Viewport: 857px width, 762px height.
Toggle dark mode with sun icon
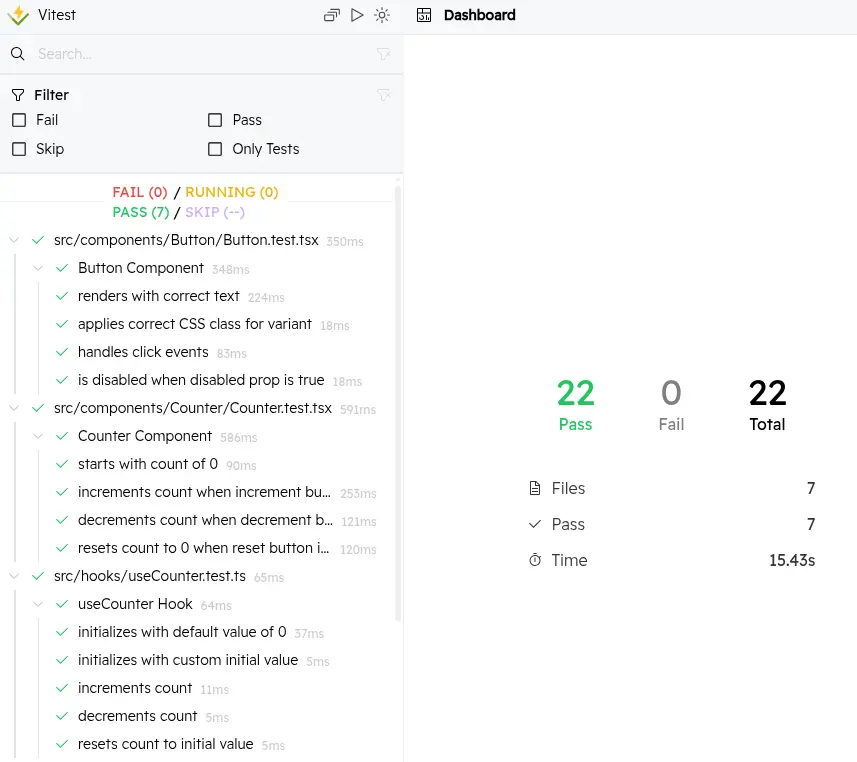[382, 16]
